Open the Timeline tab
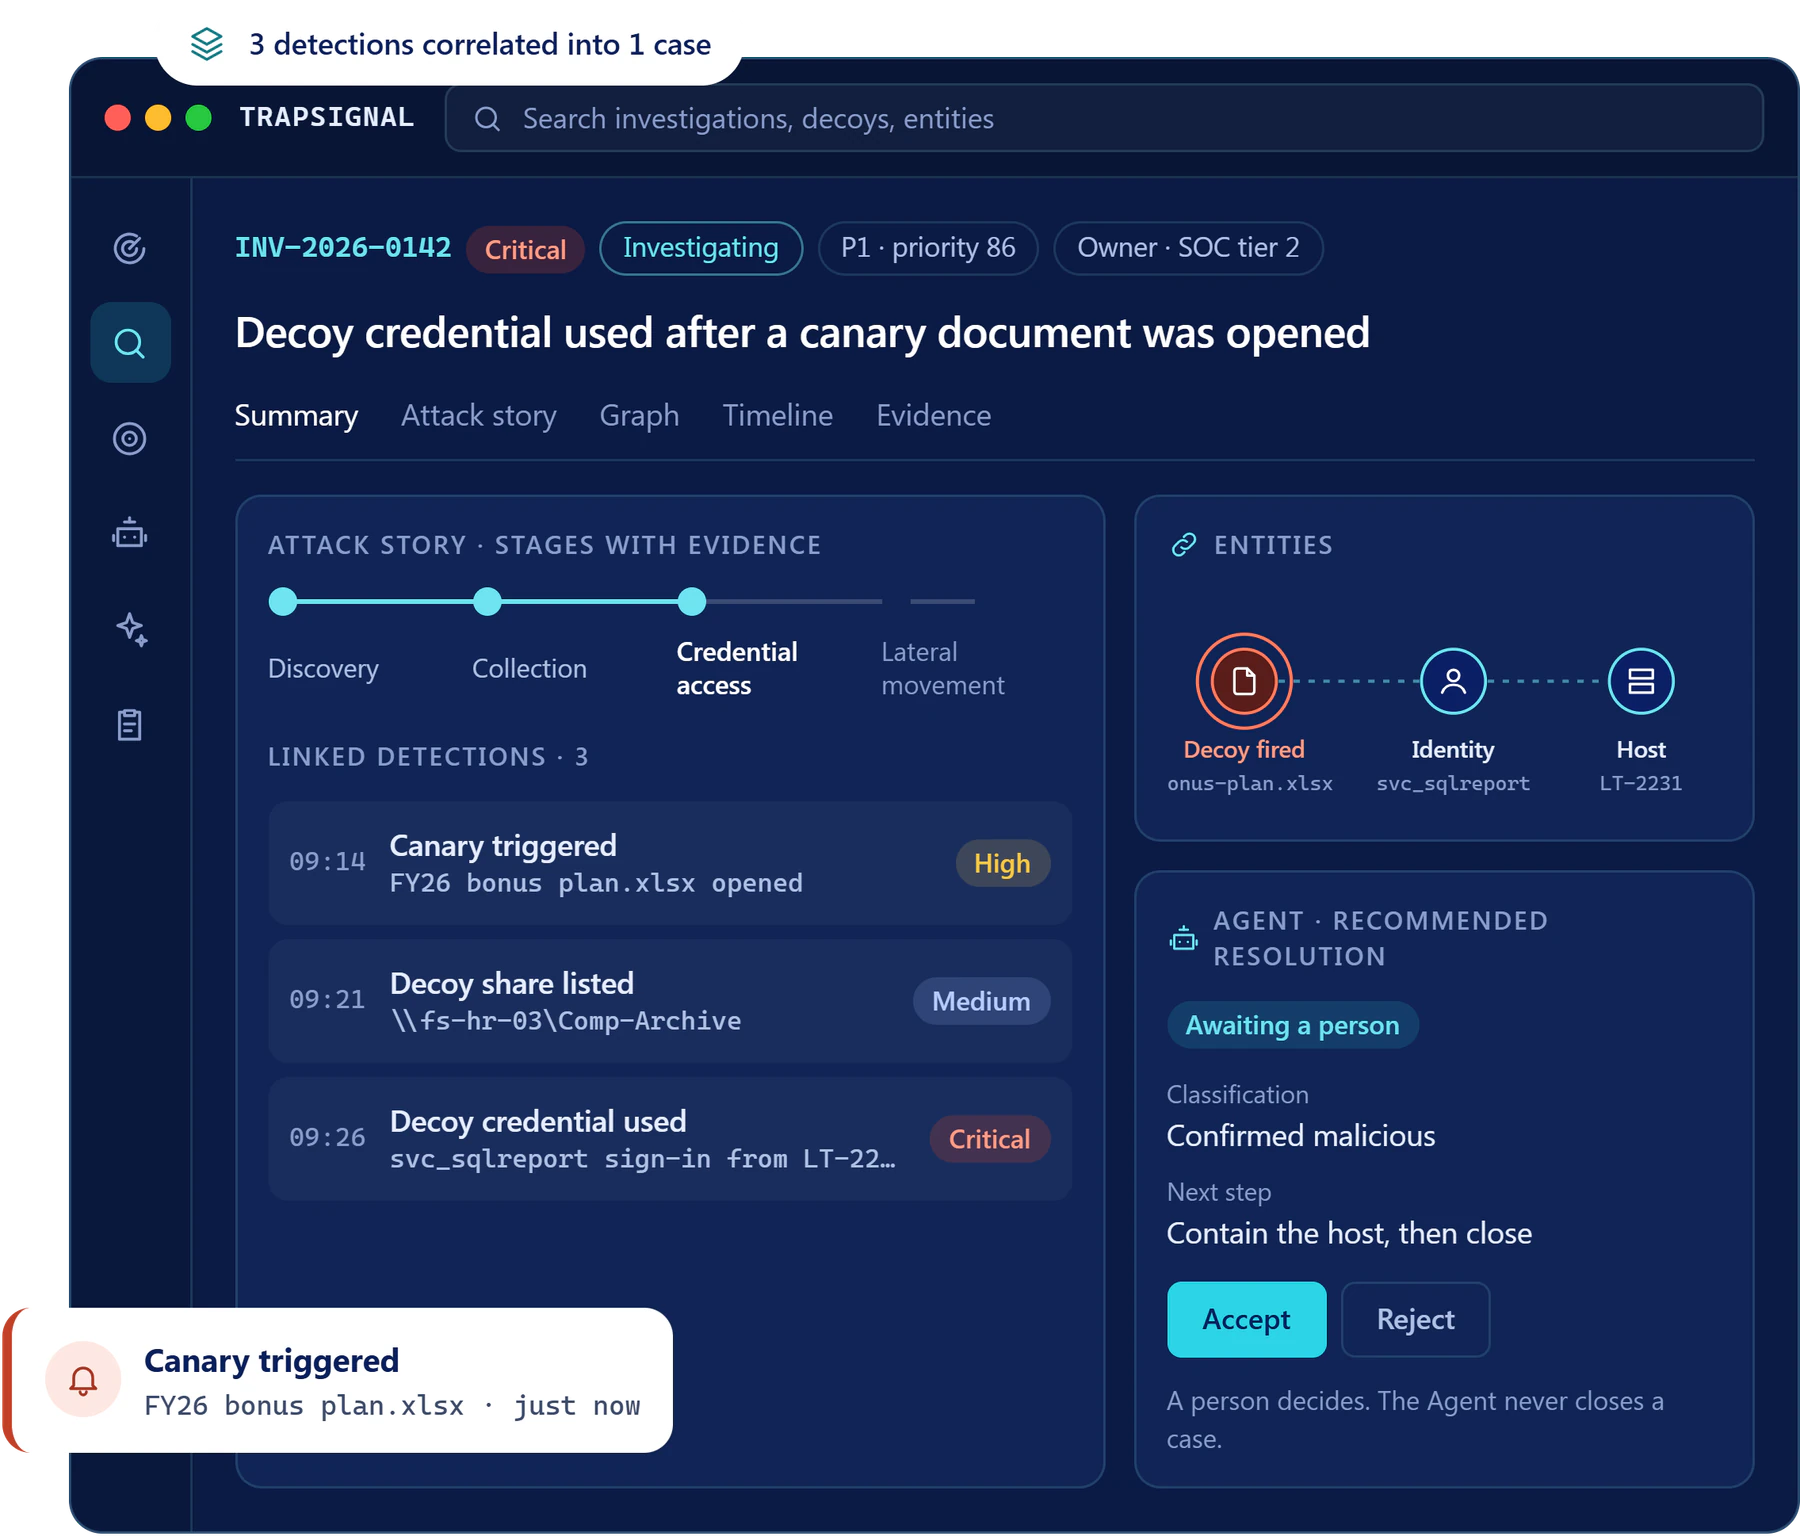Image resolution: width=1800 pixels, height=1536 pixels. pos(778,416)
